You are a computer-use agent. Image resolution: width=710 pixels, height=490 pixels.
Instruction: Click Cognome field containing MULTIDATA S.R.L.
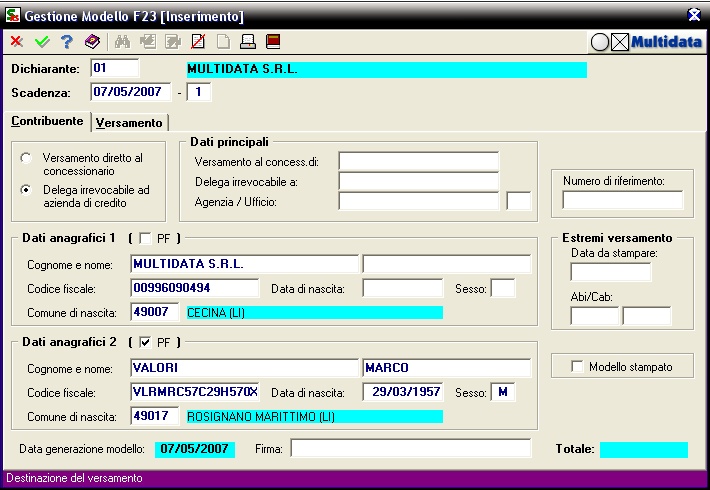pos(245,264)
